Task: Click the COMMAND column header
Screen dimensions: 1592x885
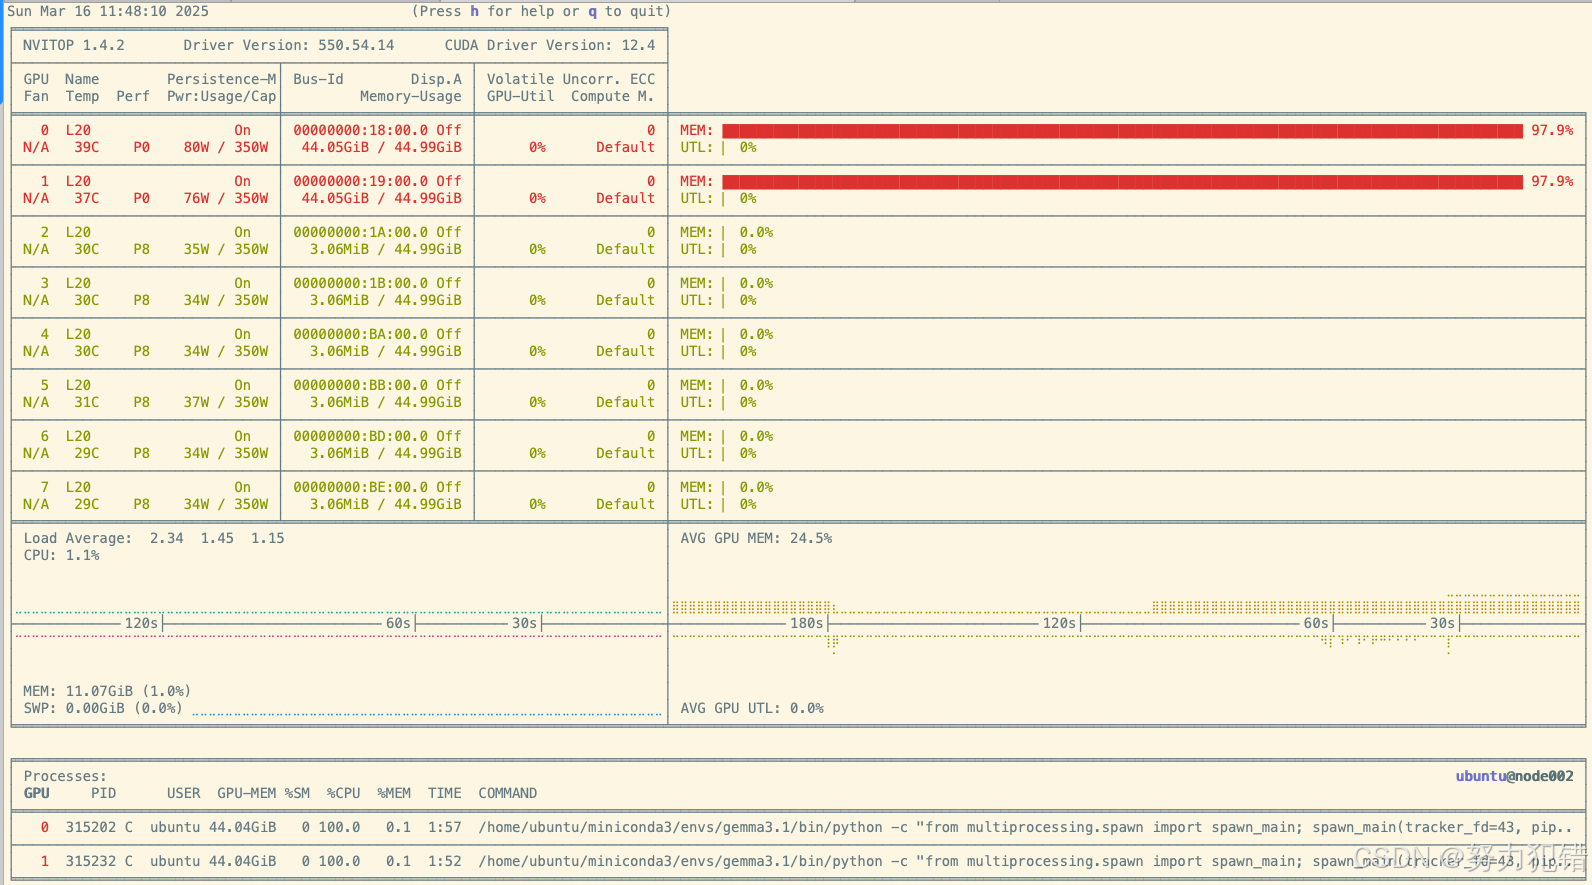Action: 507,793
